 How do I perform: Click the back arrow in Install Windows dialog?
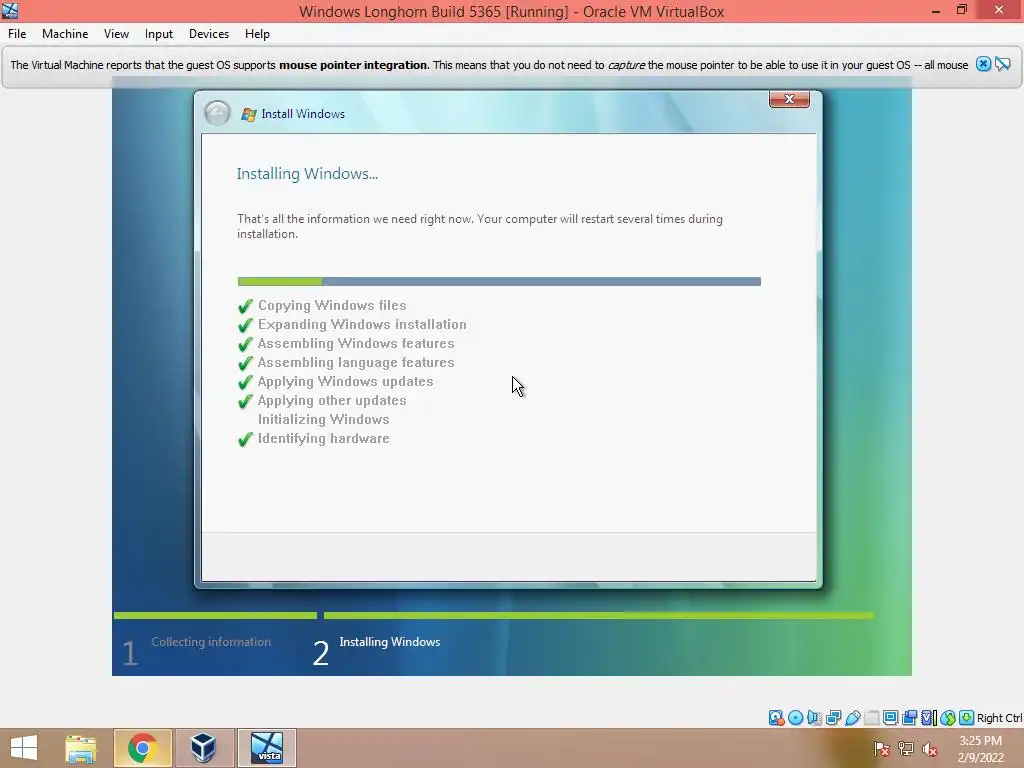(x=217, y=113)
